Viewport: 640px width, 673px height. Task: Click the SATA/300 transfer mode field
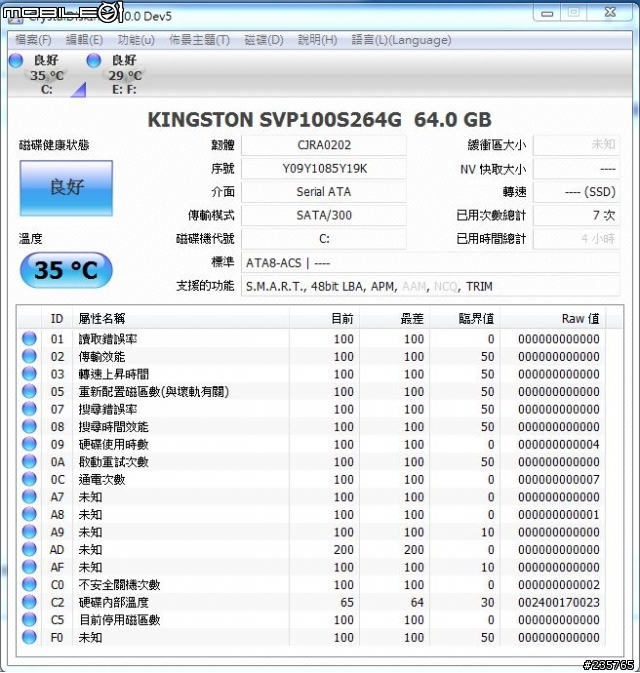click(324, 215)
